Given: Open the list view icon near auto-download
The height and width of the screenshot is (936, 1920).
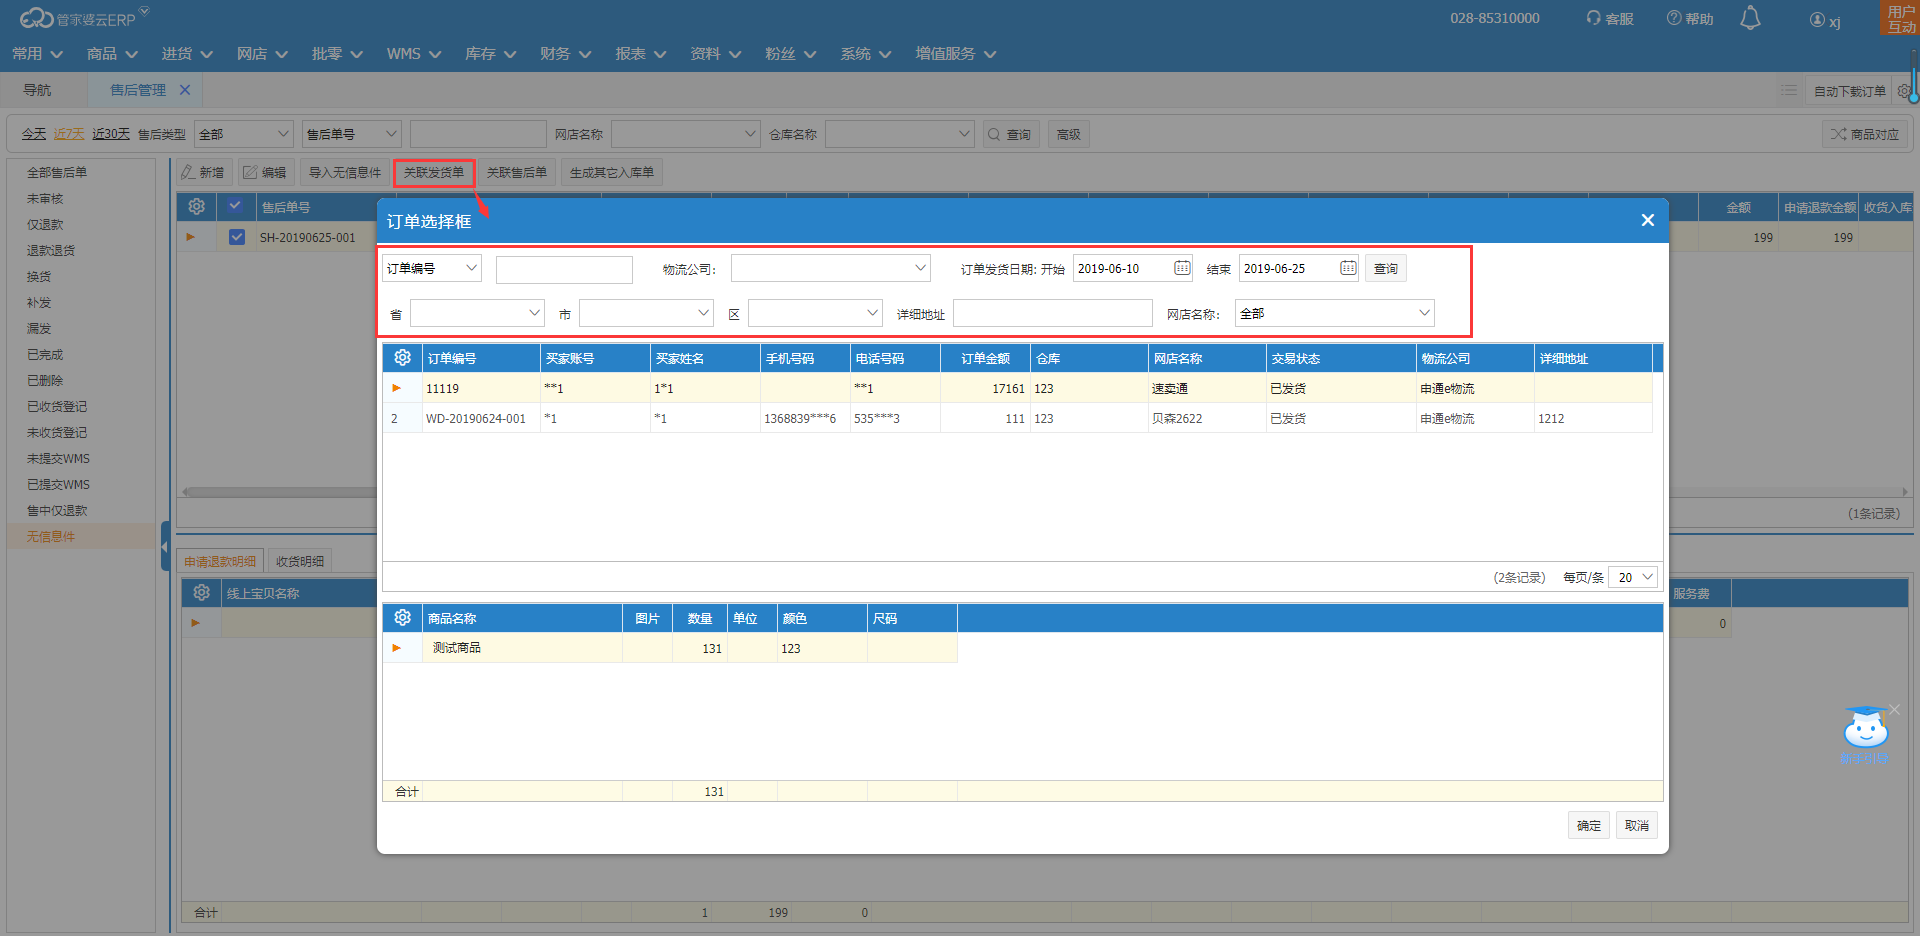Looking at the screenshot, I should pyautogui.click(x=1789, y=91).
